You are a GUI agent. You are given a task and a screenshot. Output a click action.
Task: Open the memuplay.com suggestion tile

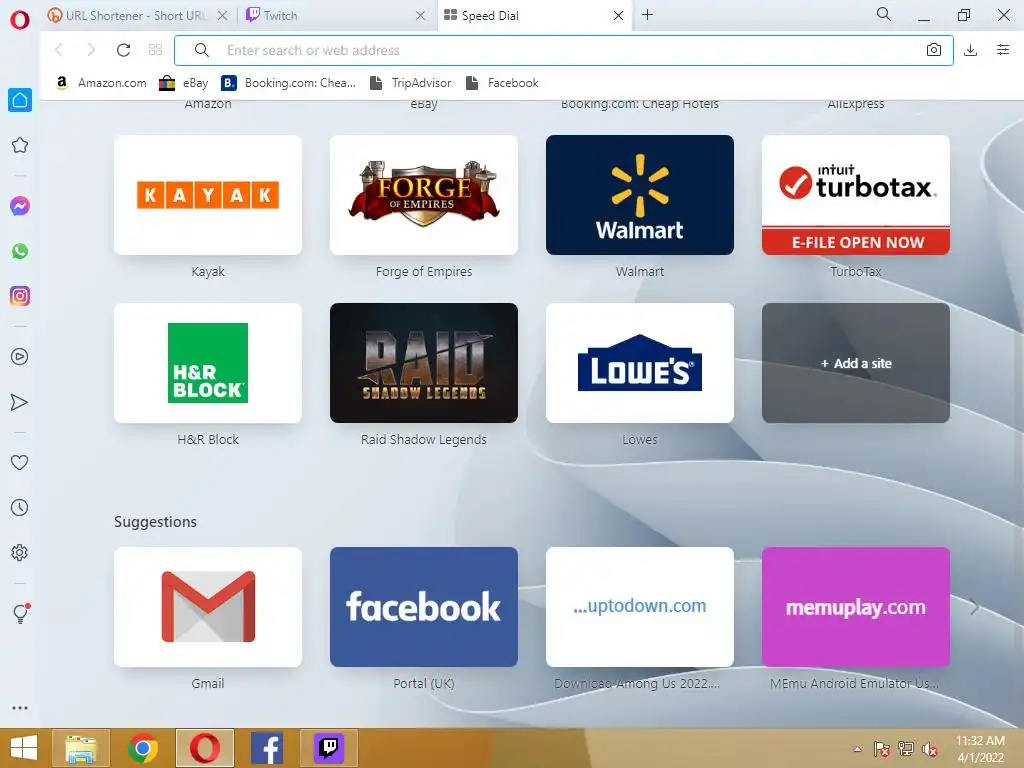pos(856,607)
